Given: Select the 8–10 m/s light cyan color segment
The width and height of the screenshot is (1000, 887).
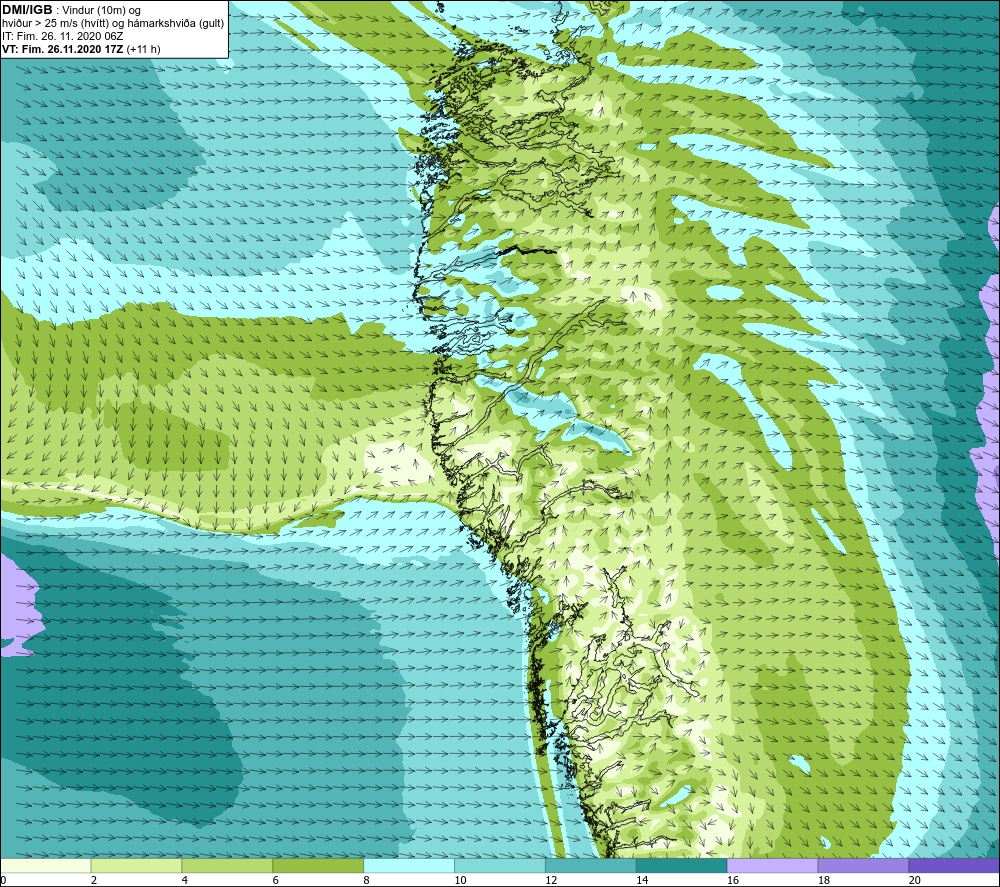Looking at the screenshot, I should pos(409,865).
